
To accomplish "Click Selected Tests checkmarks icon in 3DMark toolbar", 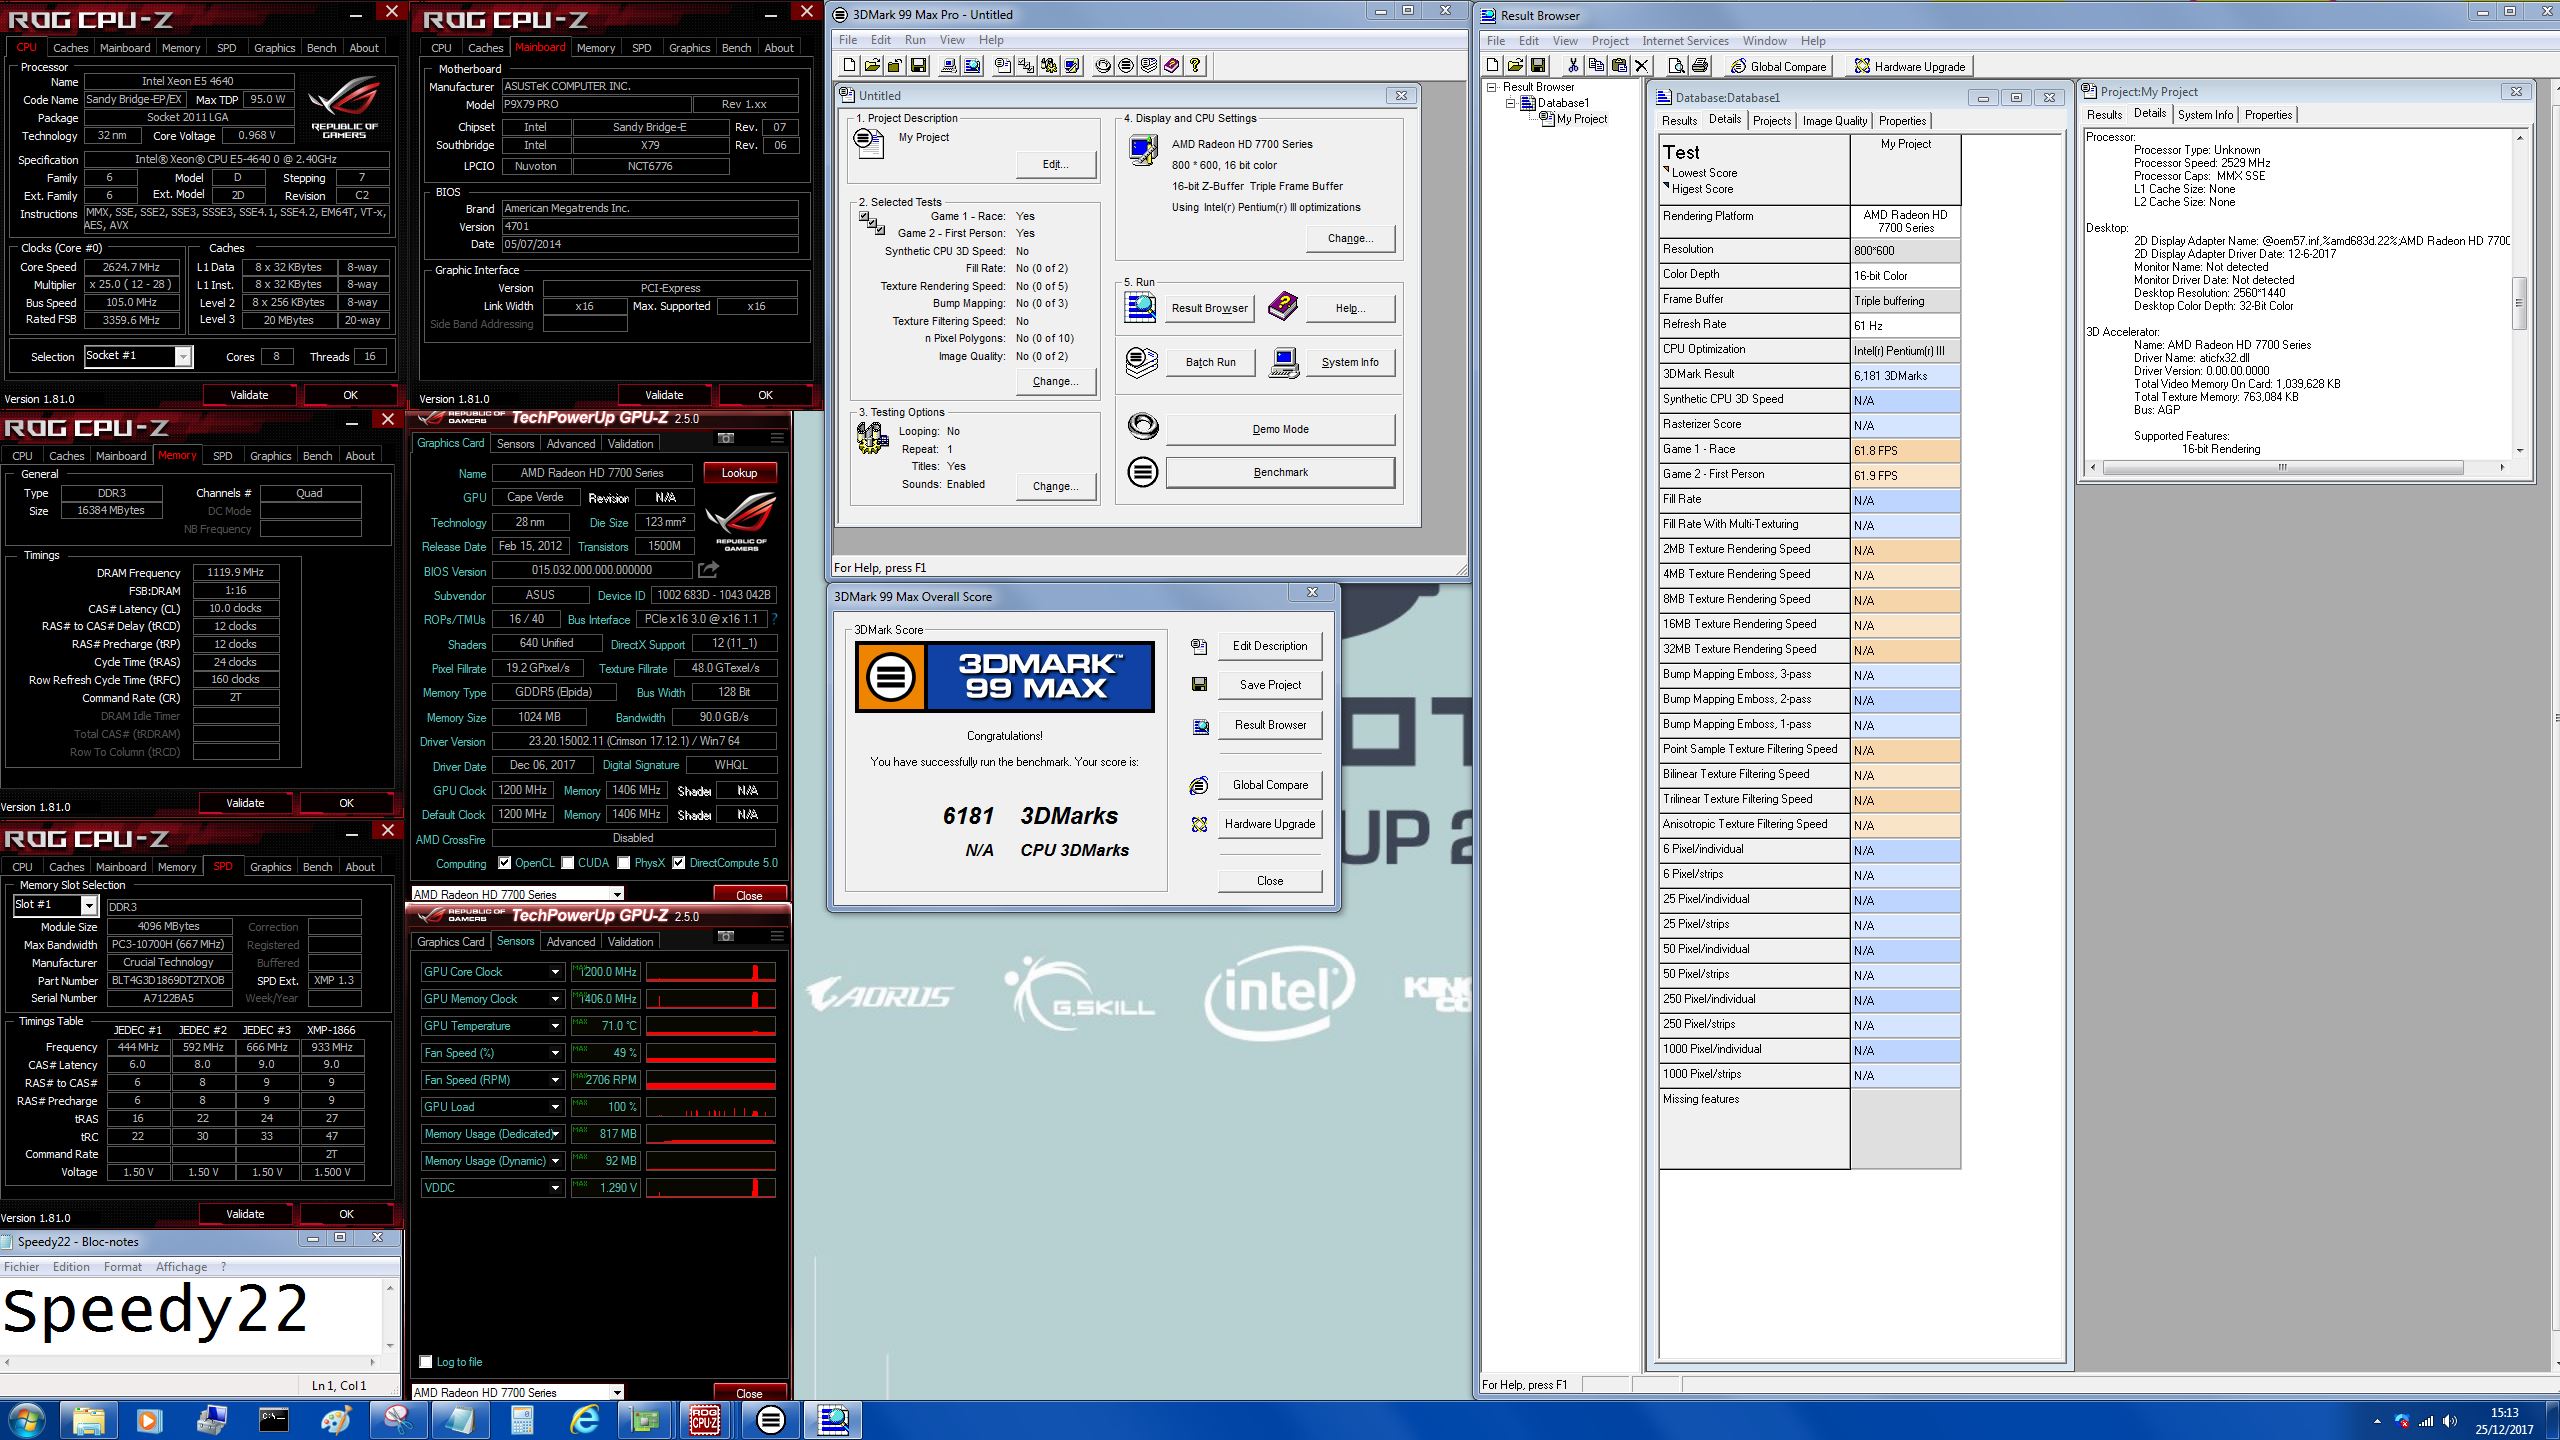I will (x=1026, y=66).
